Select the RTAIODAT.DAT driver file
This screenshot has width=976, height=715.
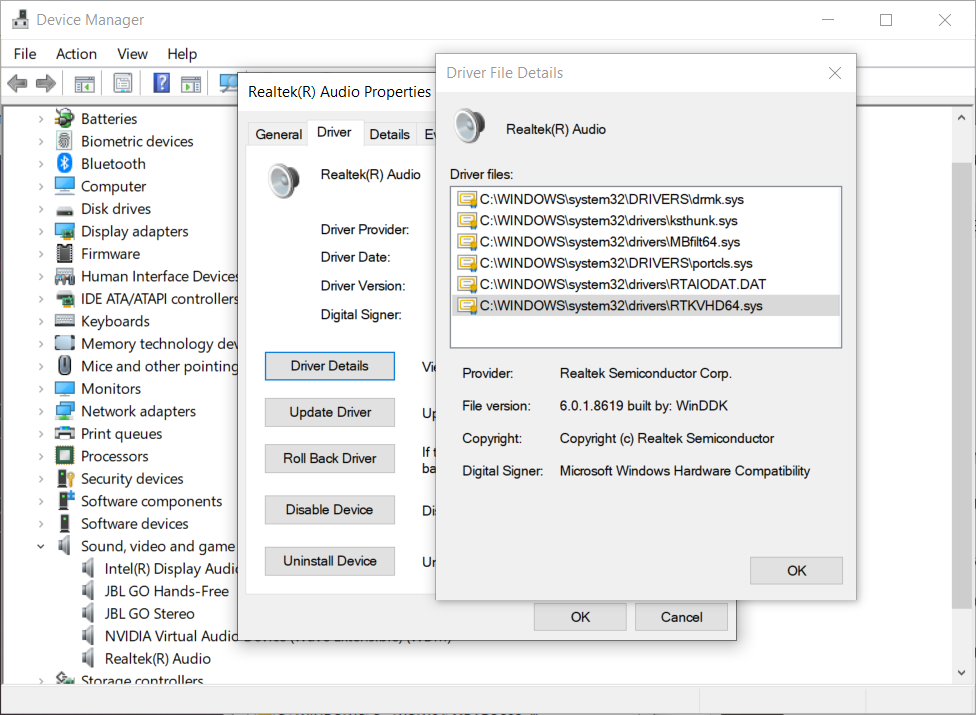645,284
